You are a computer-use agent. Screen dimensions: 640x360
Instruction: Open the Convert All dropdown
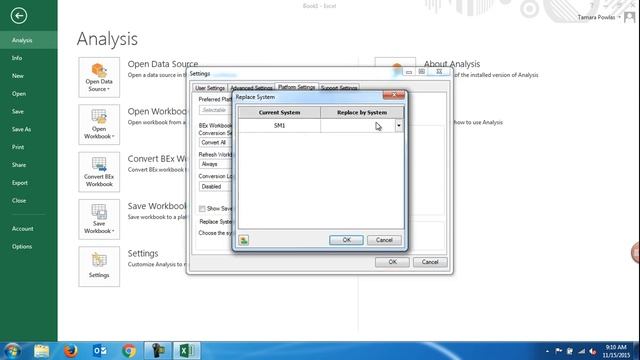point(216,142)
